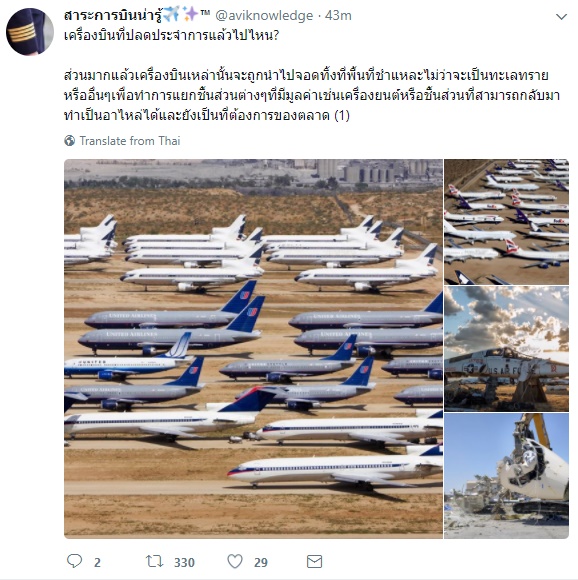578x580 pixels.
Task: Open the excavator scrapping fuselage photo
Action: click(x=506, y=476)
